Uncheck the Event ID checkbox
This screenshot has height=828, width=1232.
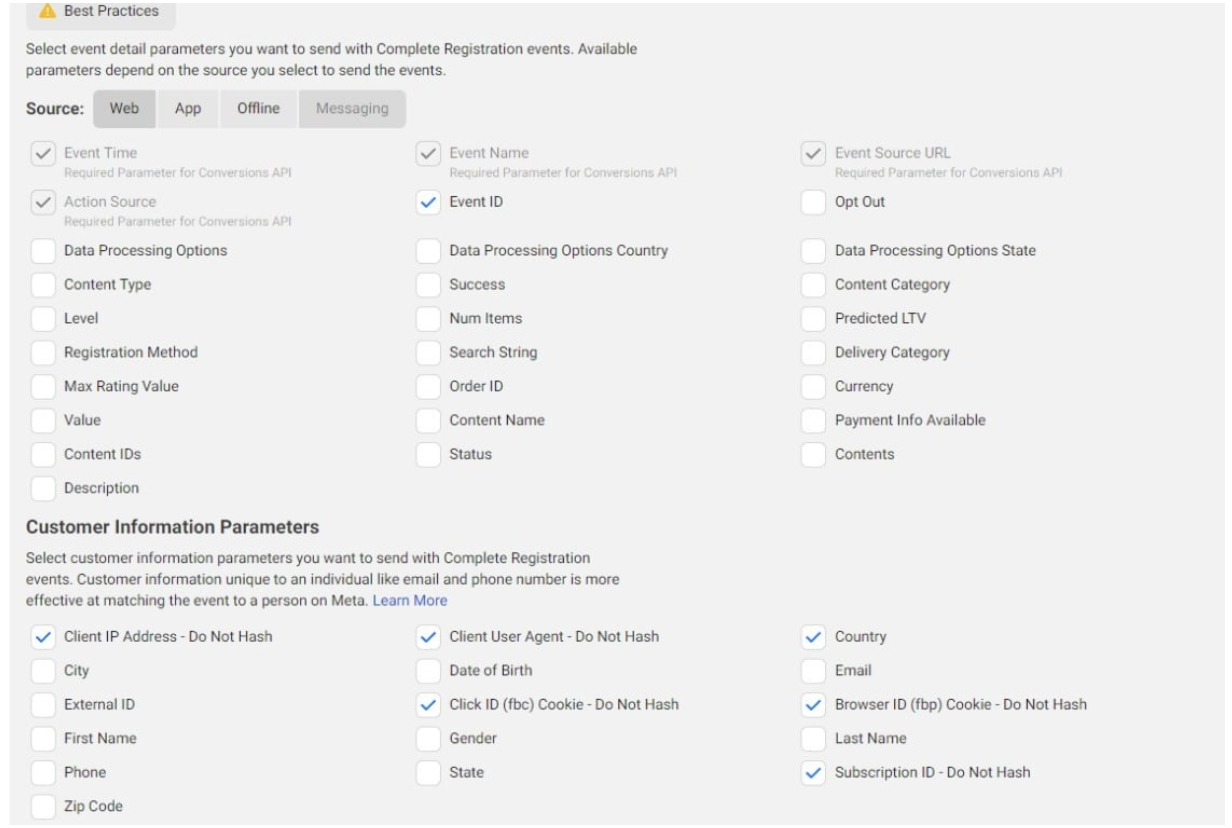tap(428, 202)
